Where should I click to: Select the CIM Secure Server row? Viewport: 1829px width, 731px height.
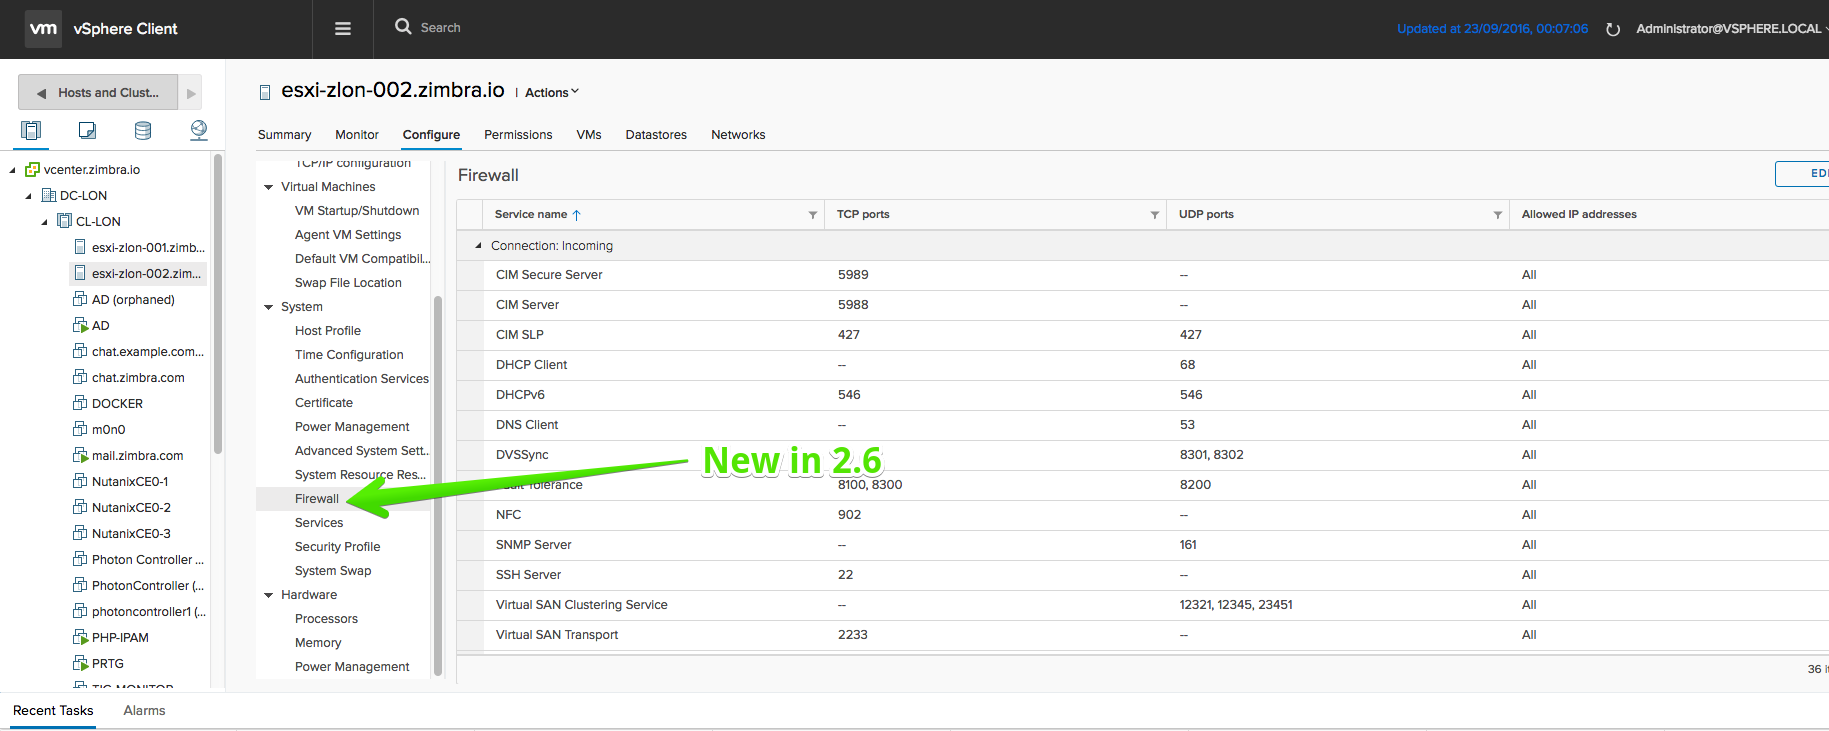point(1142,275)
